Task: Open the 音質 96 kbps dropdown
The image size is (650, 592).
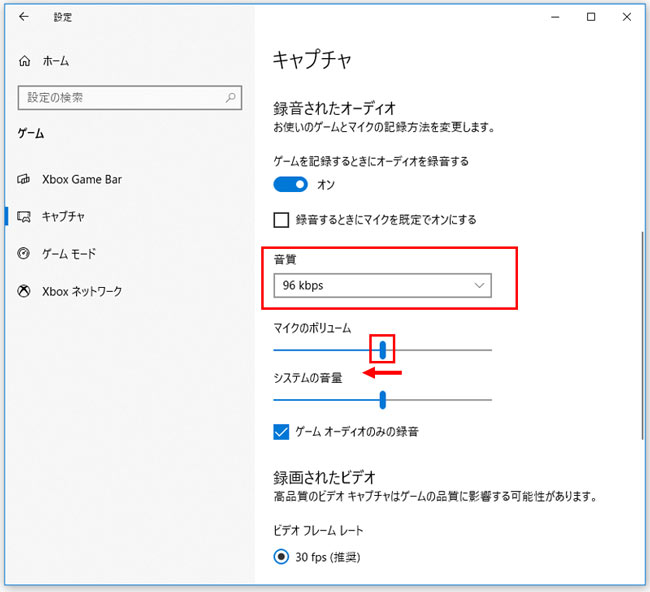Action: point(382,285)
